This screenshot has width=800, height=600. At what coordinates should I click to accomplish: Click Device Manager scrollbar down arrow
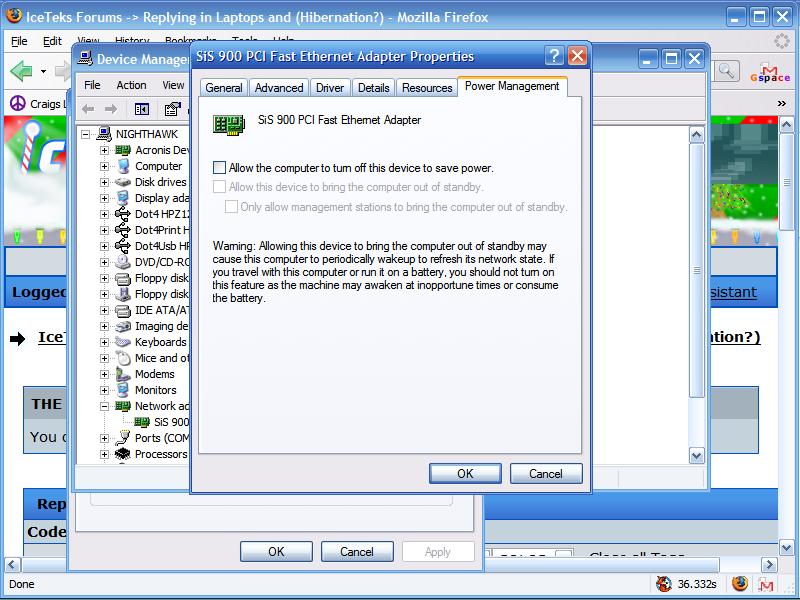[x=696, y=455]
